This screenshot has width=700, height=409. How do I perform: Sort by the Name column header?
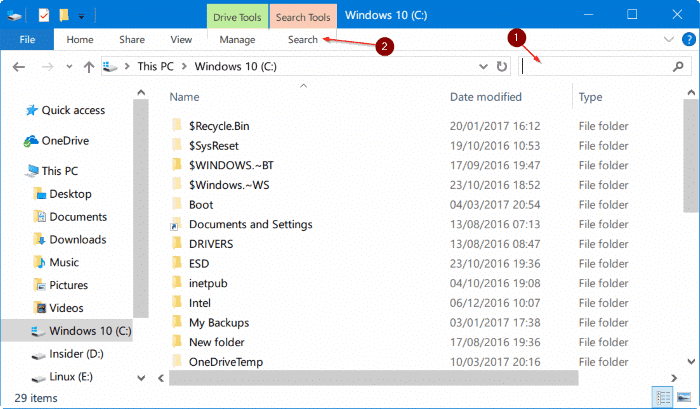[184, 97]
